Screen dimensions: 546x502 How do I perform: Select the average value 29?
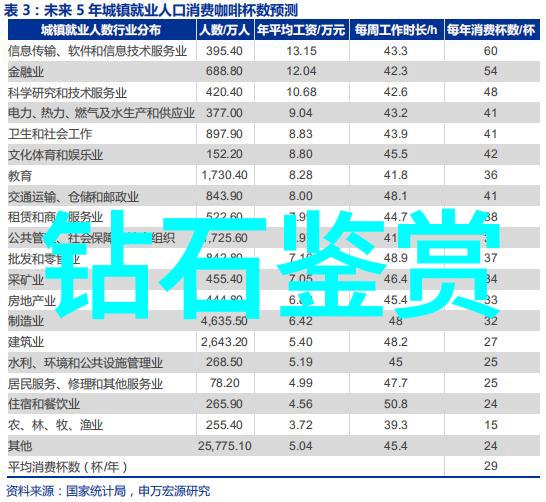click(x=490, y=466)
